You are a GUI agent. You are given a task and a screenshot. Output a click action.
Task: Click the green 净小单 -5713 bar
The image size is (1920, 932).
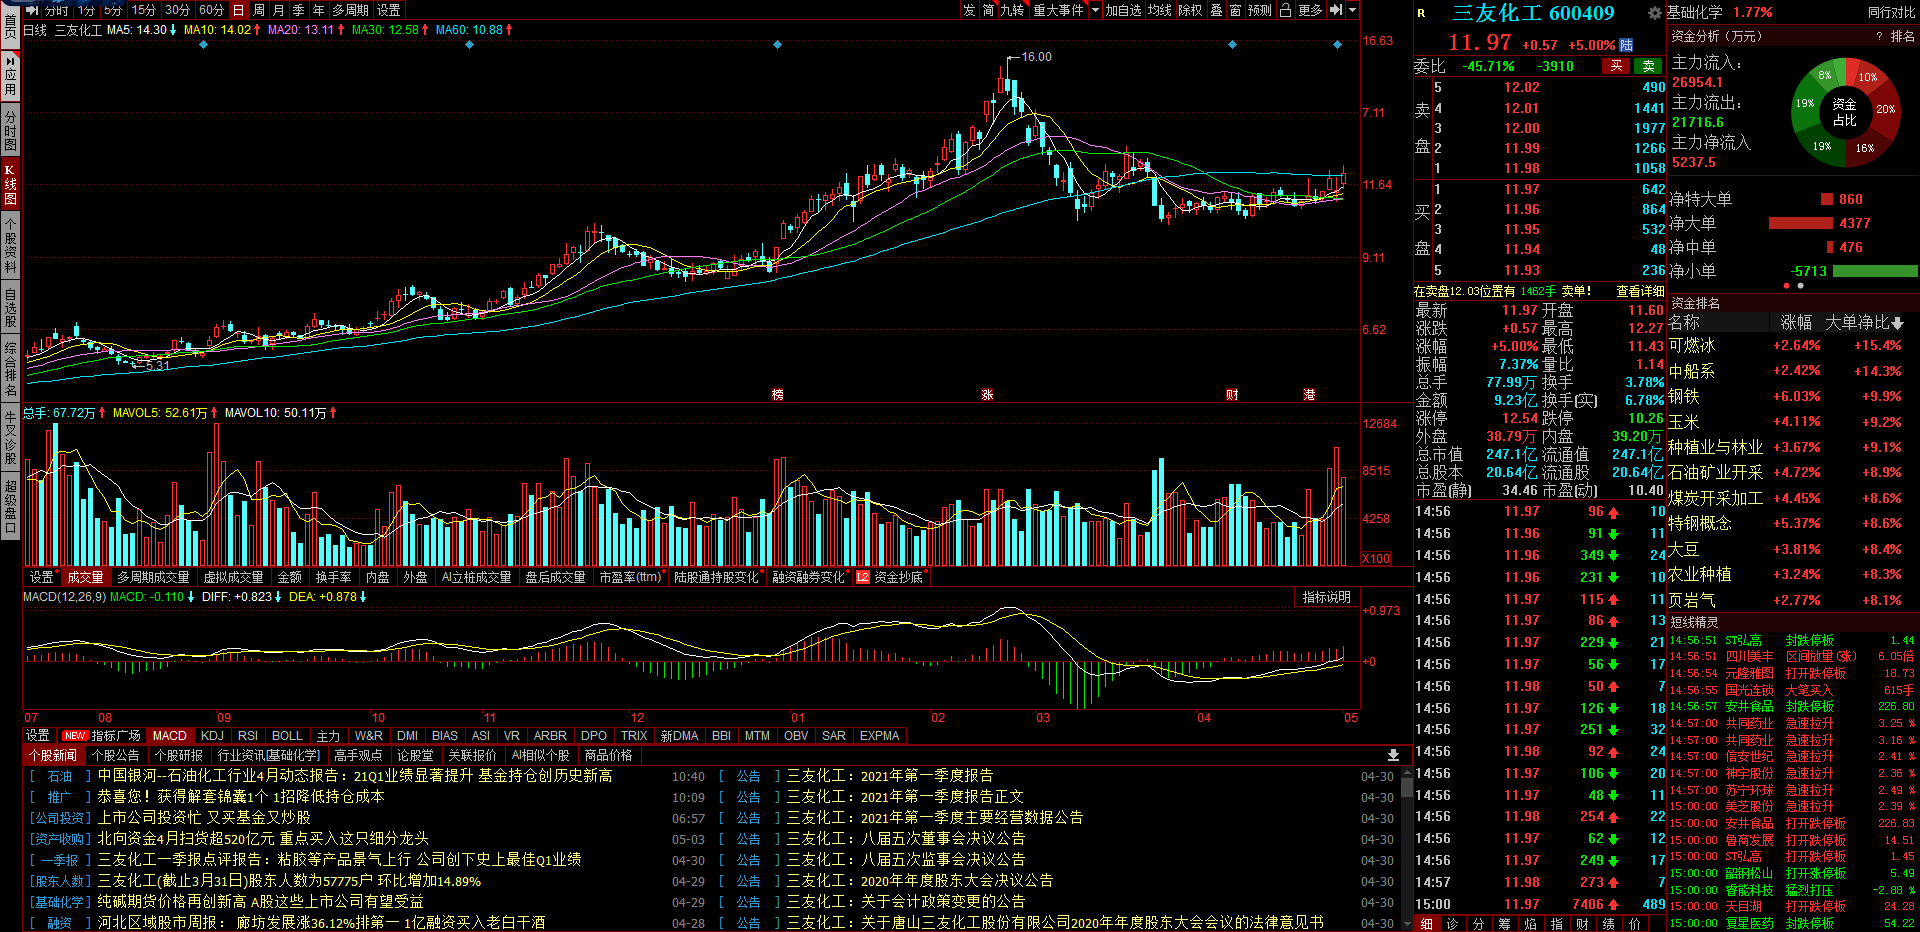1875,271
